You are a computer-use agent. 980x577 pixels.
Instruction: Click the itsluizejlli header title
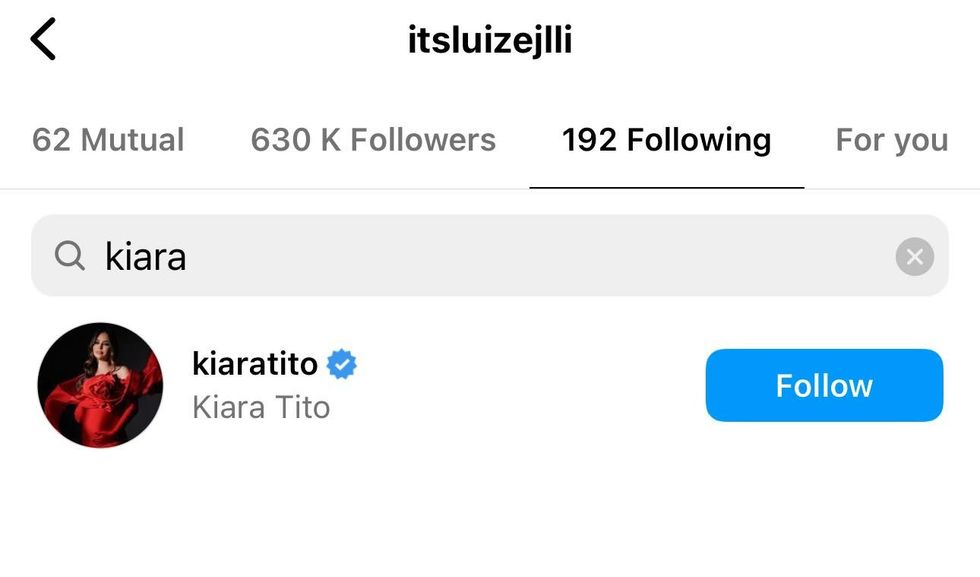[490, 40]
